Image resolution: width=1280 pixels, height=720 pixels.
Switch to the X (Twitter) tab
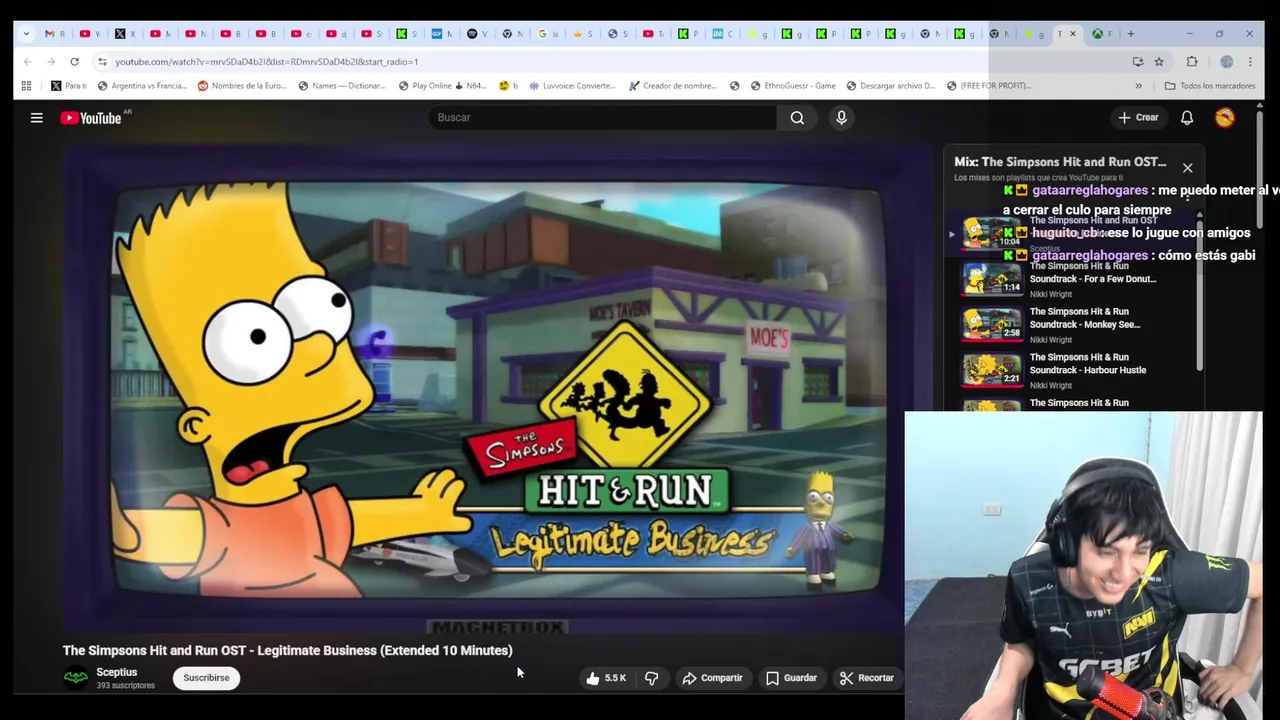coord(125,34)
